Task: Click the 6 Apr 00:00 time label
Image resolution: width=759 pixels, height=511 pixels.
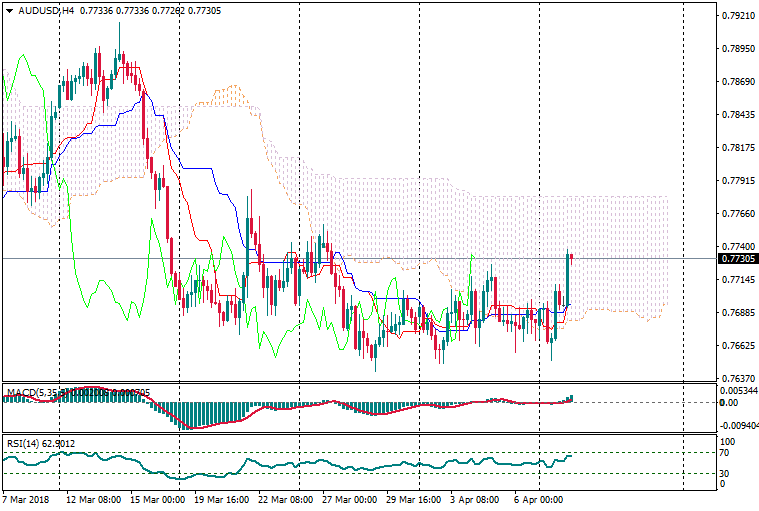Action: coord(540,499)
